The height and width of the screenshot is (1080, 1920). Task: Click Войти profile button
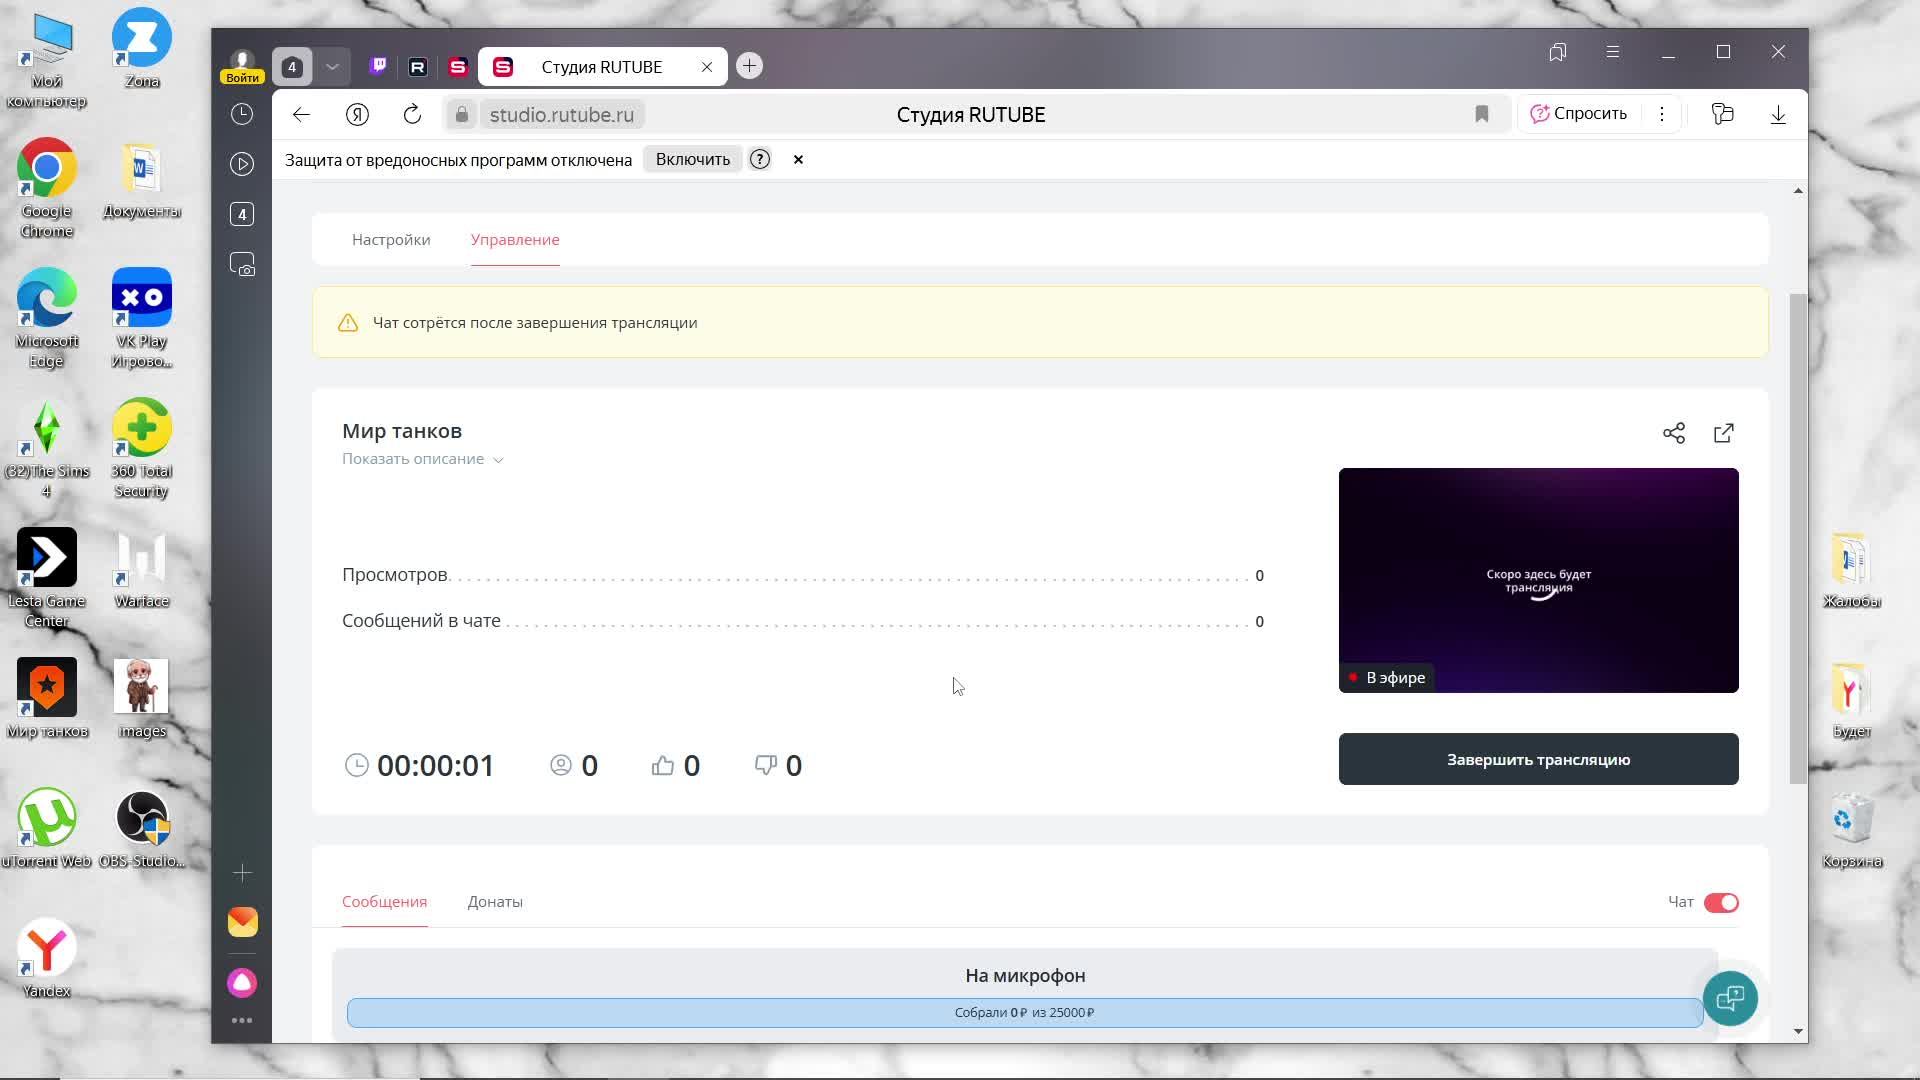pos(242,68)
